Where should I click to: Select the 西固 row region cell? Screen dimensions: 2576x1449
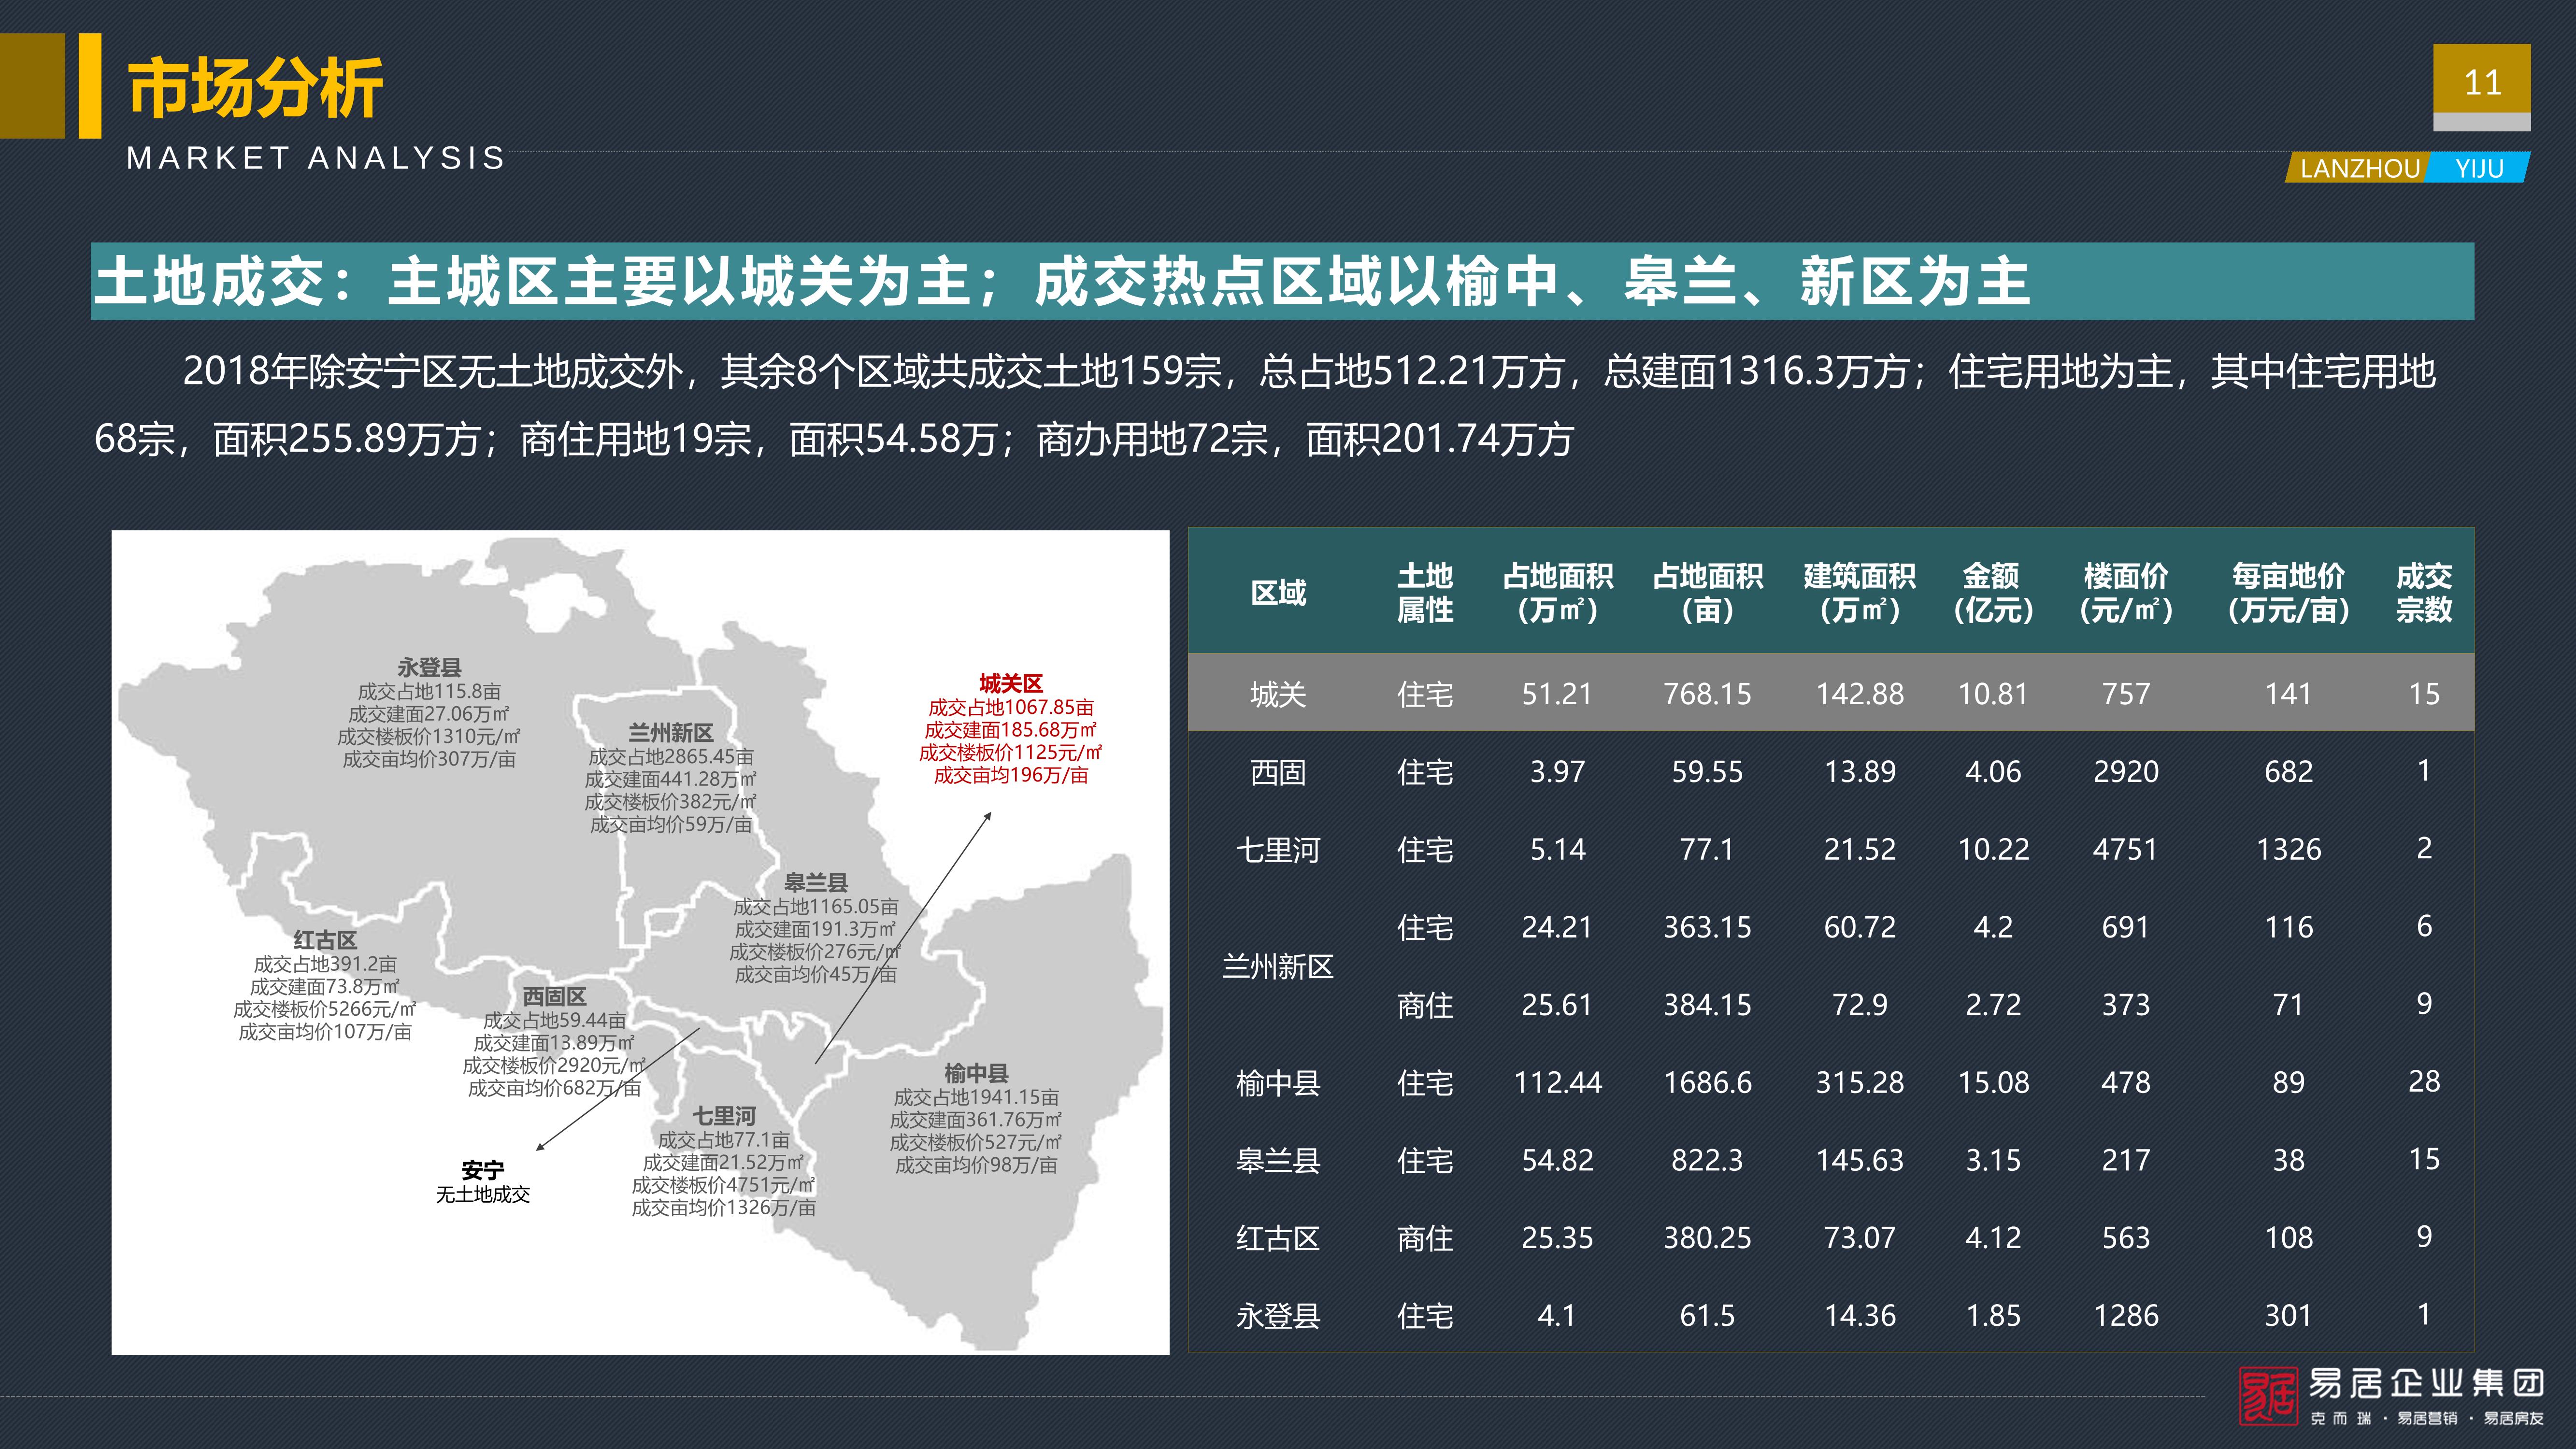(1278, 772)
